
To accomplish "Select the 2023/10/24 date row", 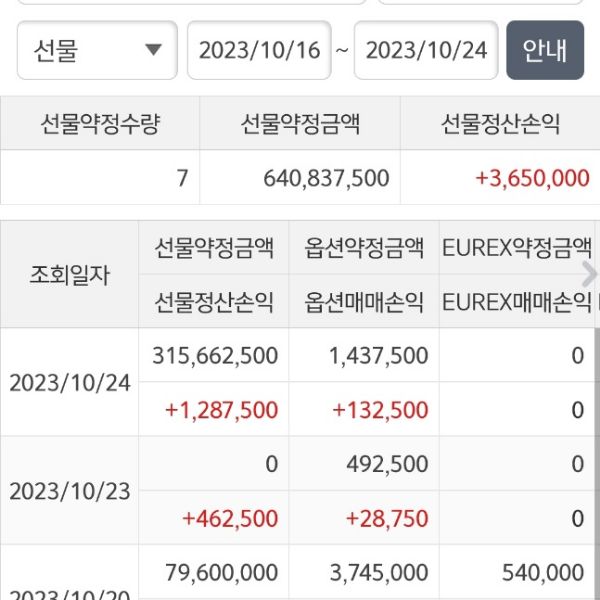I will click(x=69, y=382).
